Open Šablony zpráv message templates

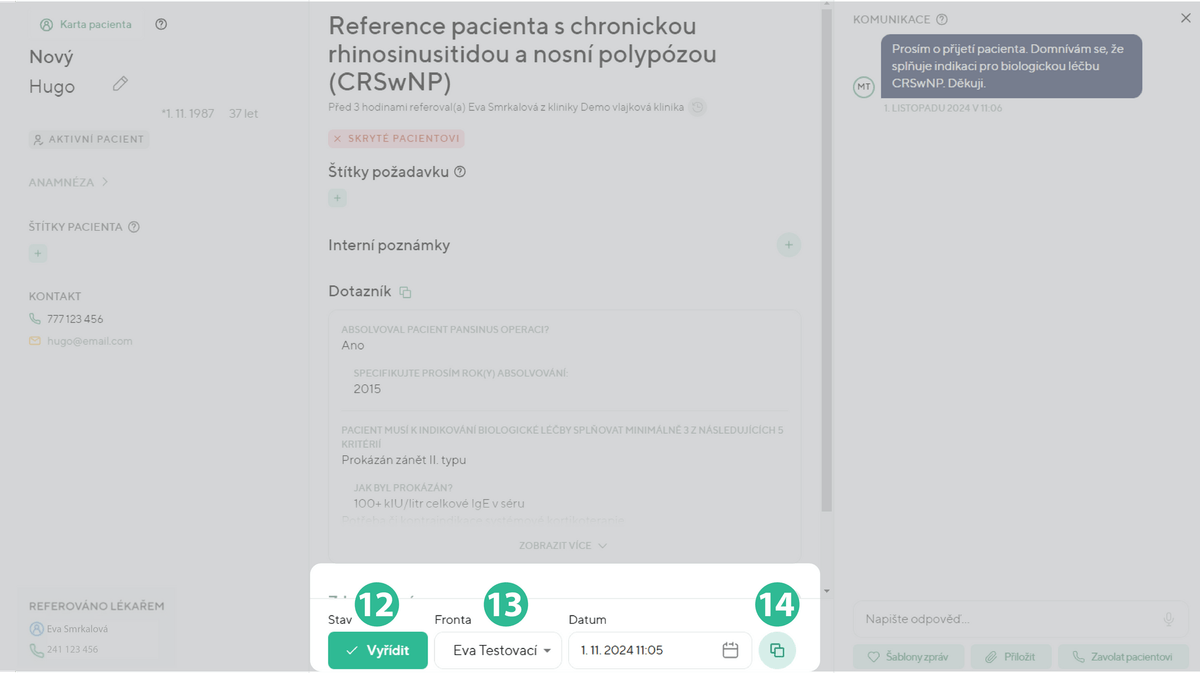pyautogui.click(x=908, y=657)
